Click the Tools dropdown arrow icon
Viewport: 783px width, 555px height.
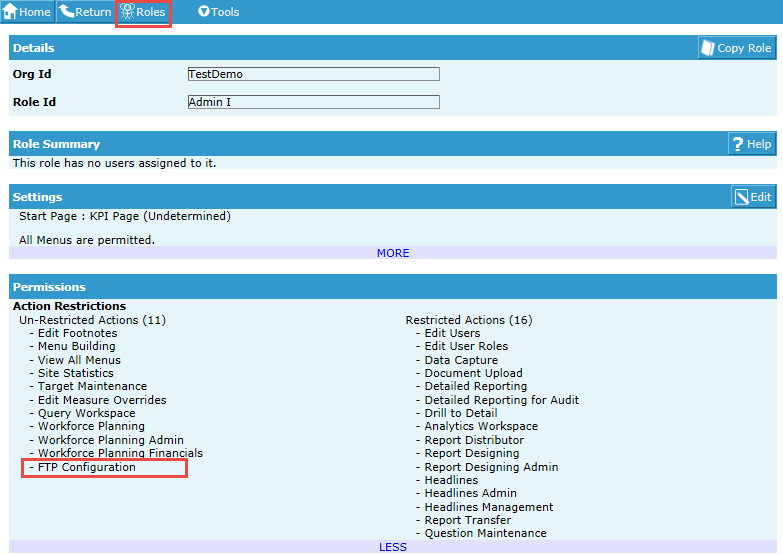click(204, 11)
